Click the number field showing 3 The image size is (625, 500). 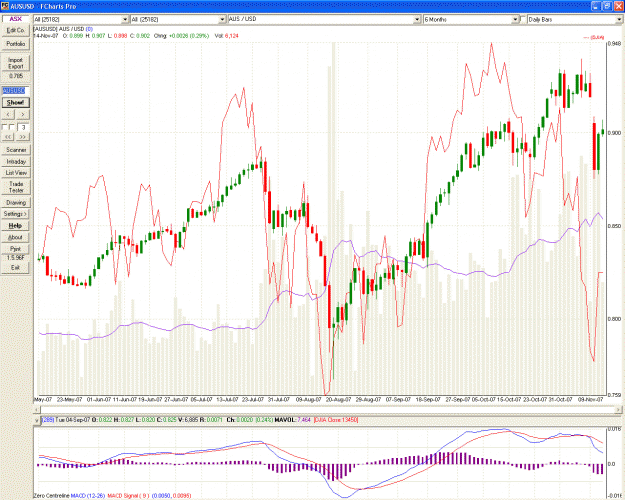pos(24,128)
